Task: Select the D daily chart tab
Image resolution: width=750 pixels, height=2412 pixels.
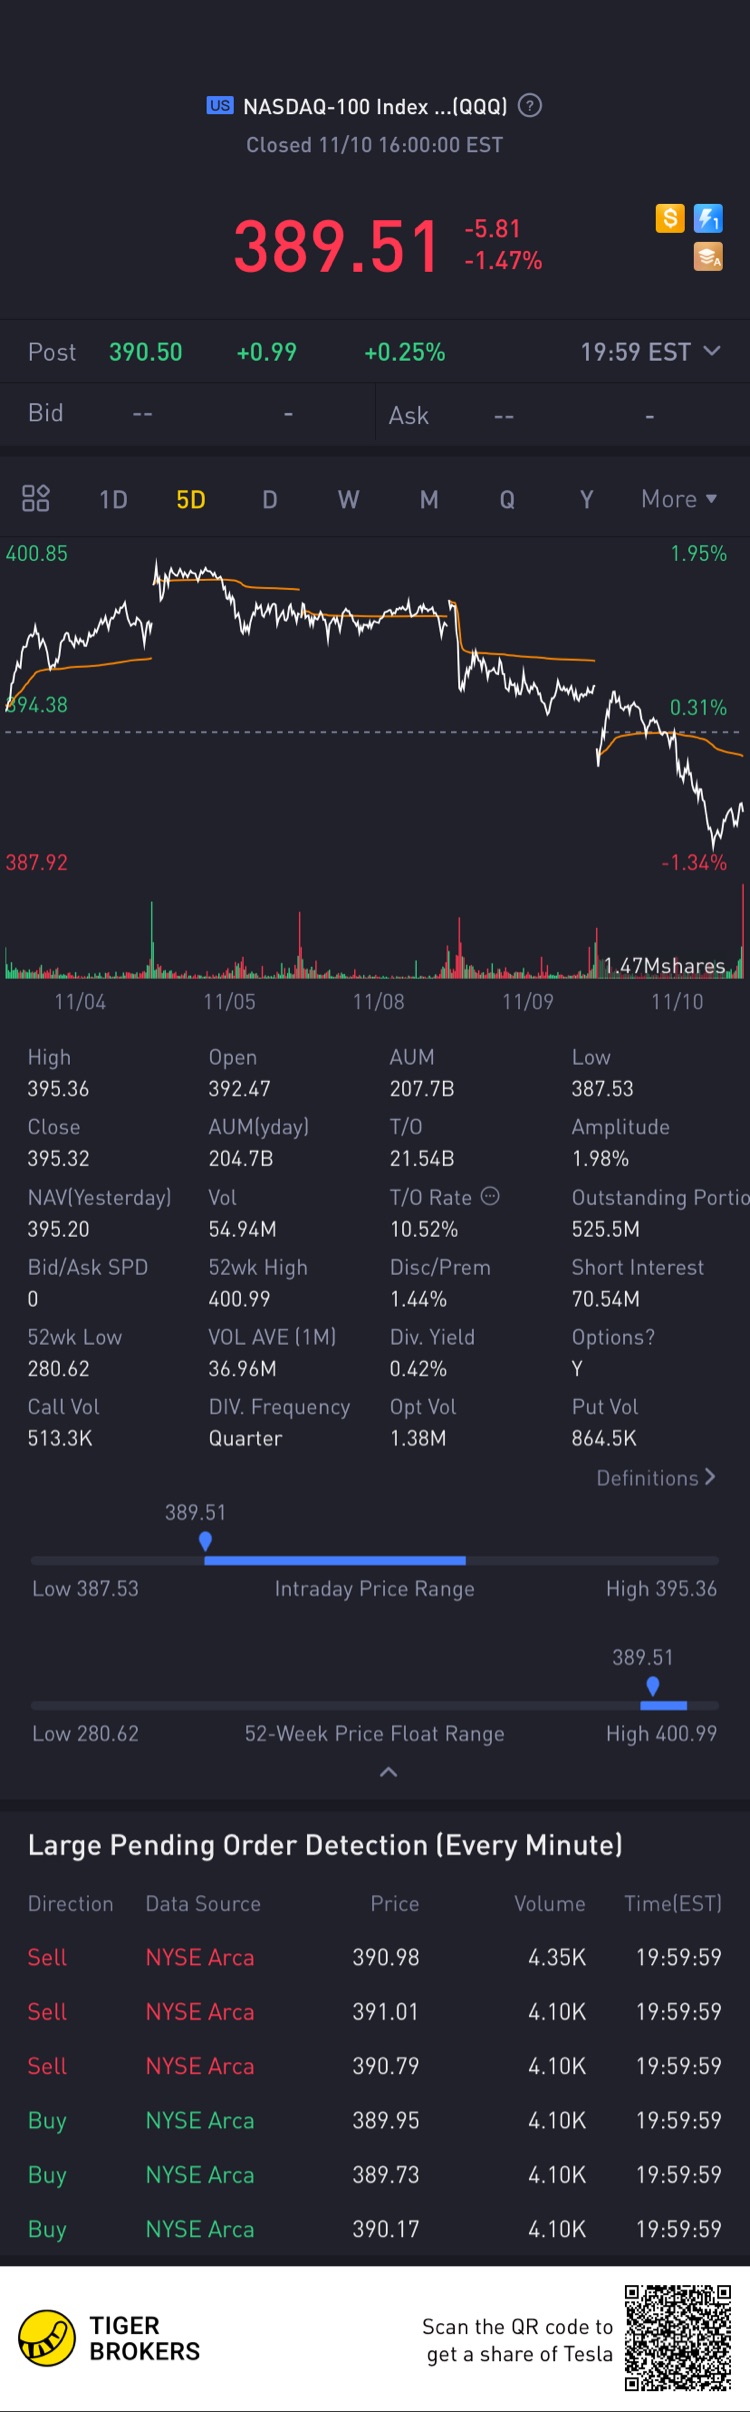Action: [x=270, y=499]
